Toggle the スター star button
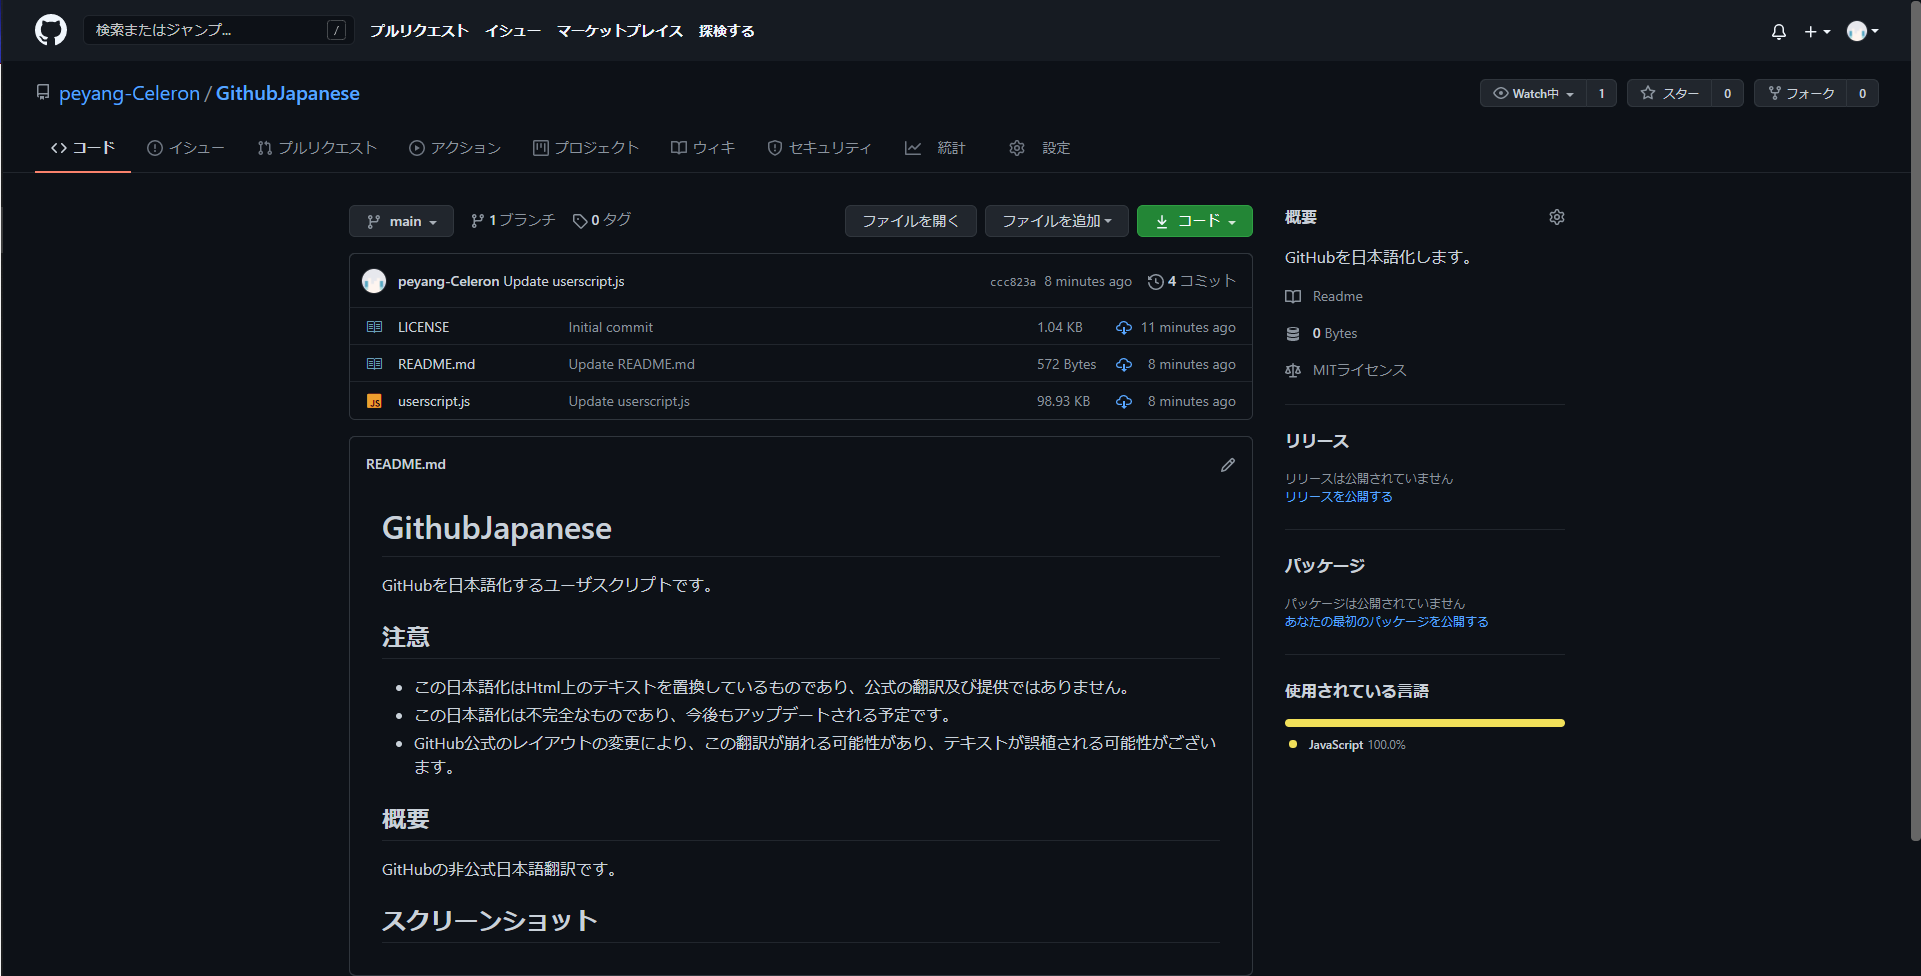Image resolution: width=1921 pixels, height=976 pixels. 1670,93
